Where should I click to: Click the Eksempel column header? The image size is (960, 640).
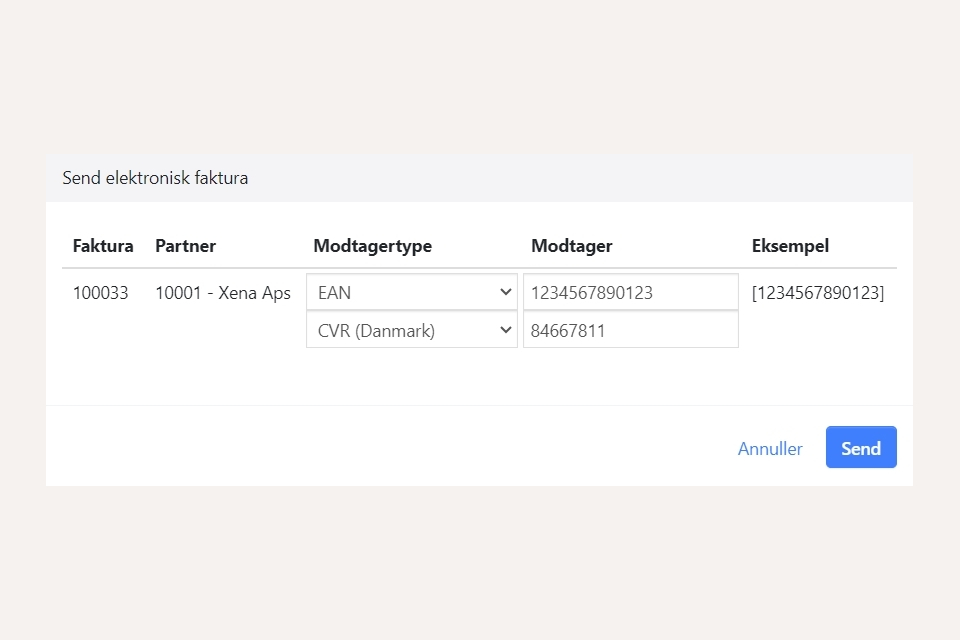[x=790, y=246]
